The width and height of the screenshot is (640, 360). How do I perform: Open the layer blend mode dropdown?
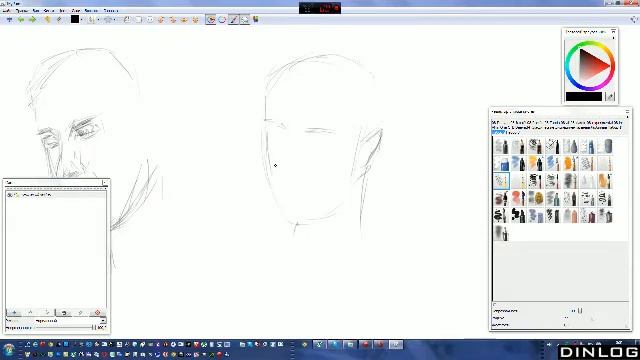pos(70,321)
